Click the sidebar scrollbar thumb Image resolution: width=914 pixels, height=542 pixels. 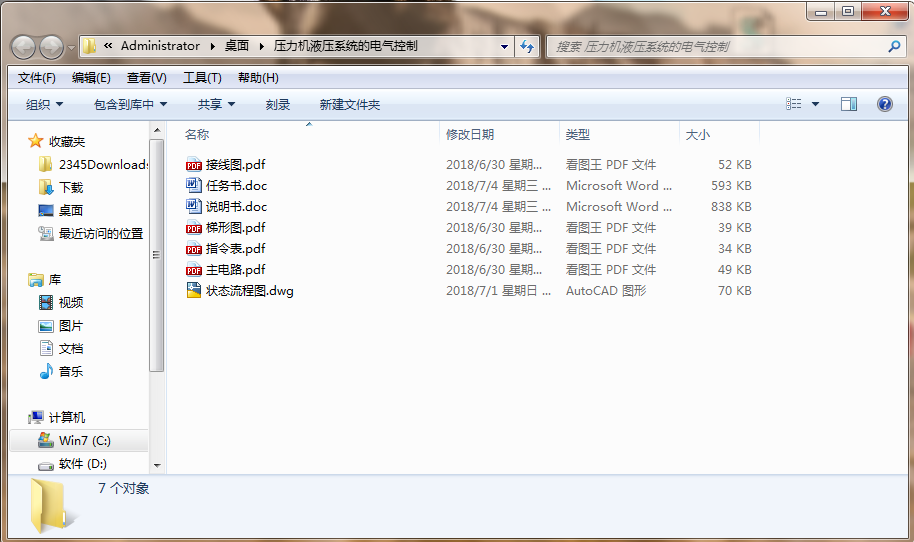pyautogui.click(x=156, y=255)
